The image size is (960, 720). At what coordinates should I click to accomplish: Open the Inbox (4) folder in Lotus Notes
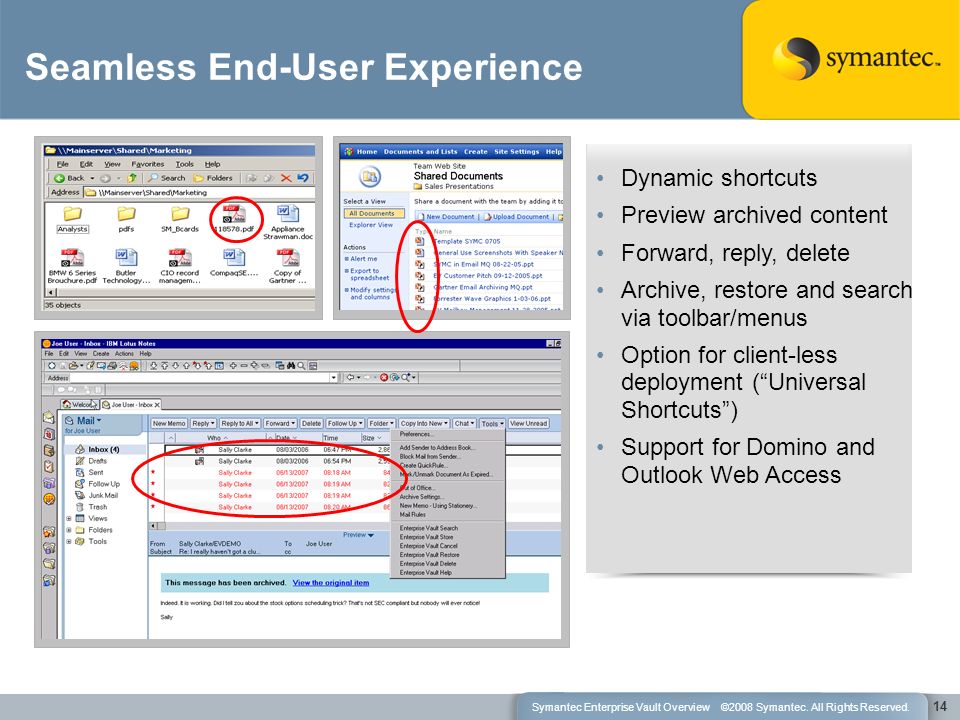point(97,449)
